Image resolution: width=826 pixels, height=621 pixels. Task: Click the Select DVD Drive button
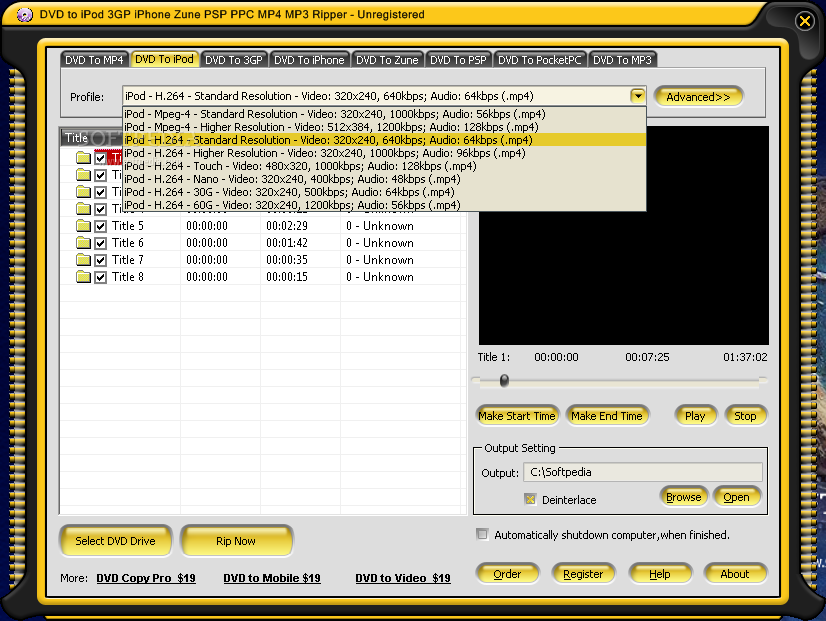click(x=115, y=541)
